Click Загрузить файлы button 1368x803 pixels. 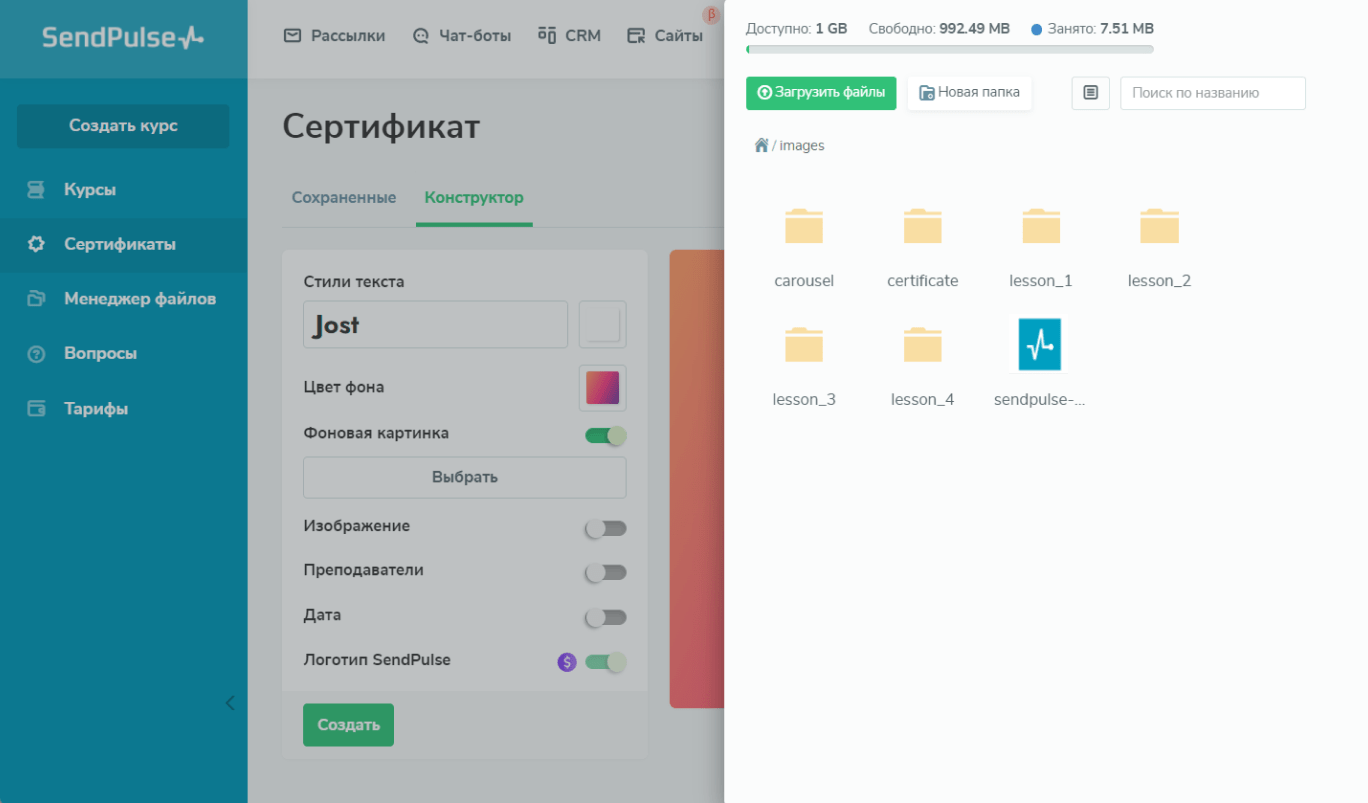click(821, 93)
